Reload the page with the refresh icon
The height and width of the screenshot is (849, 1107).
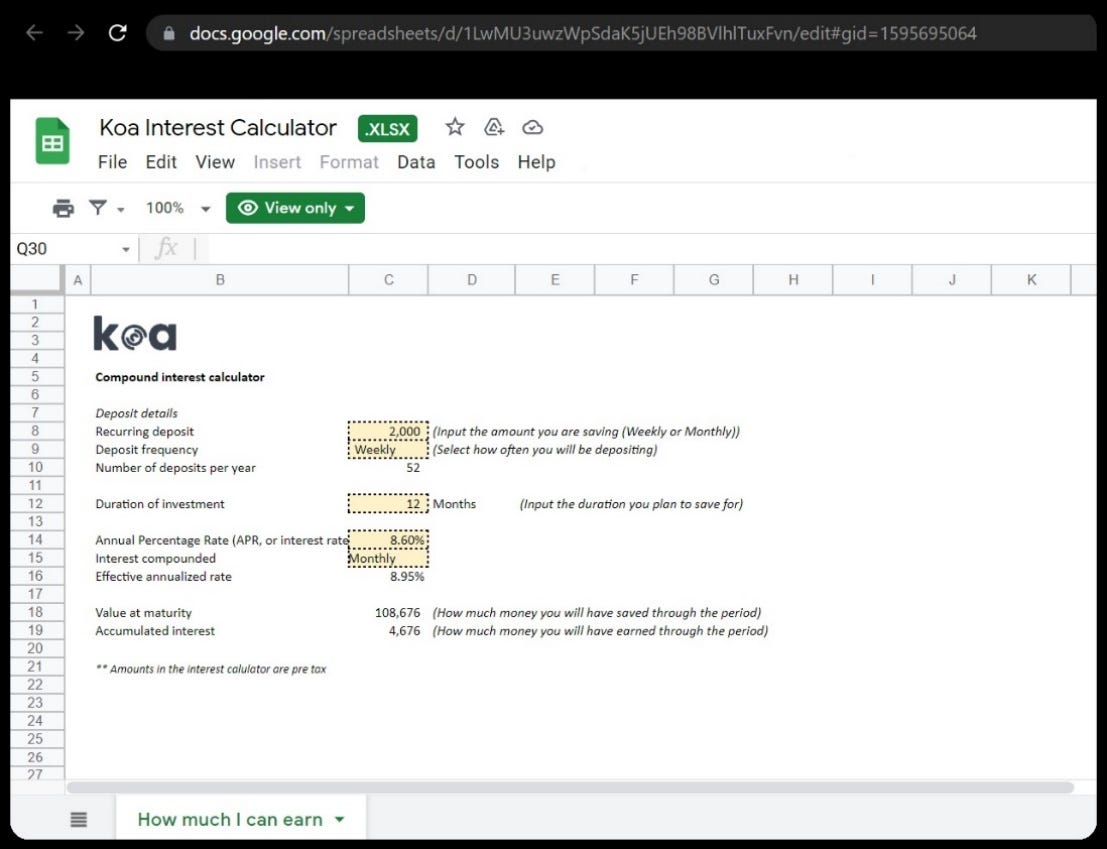pos(117,32)
